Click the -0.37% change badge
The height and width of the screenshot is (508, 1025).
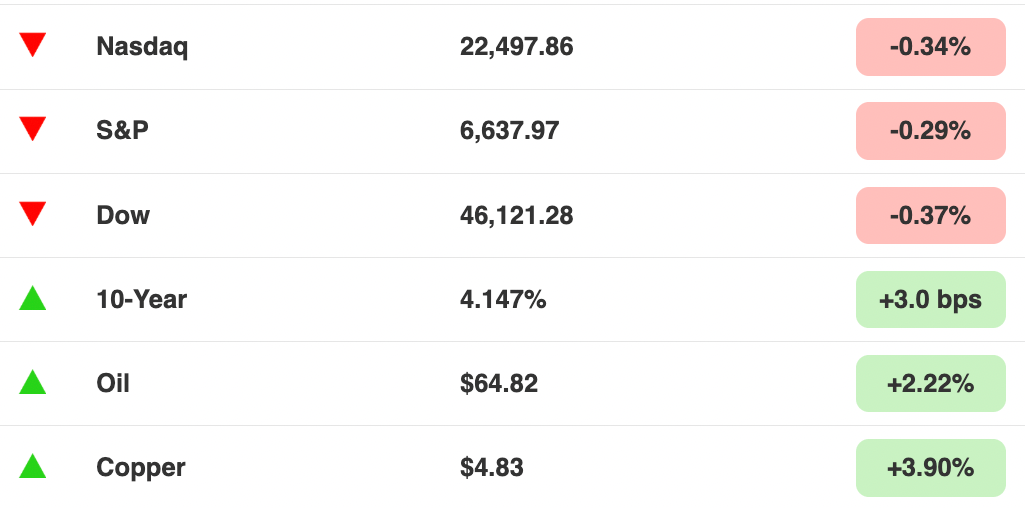click(930, 215)
